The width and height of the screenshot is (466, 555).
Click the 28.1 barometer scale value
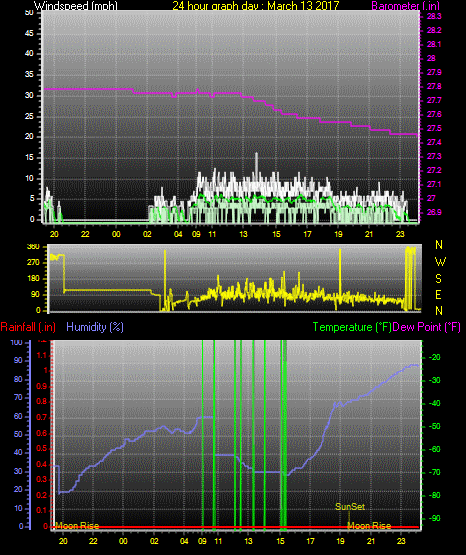434,45
